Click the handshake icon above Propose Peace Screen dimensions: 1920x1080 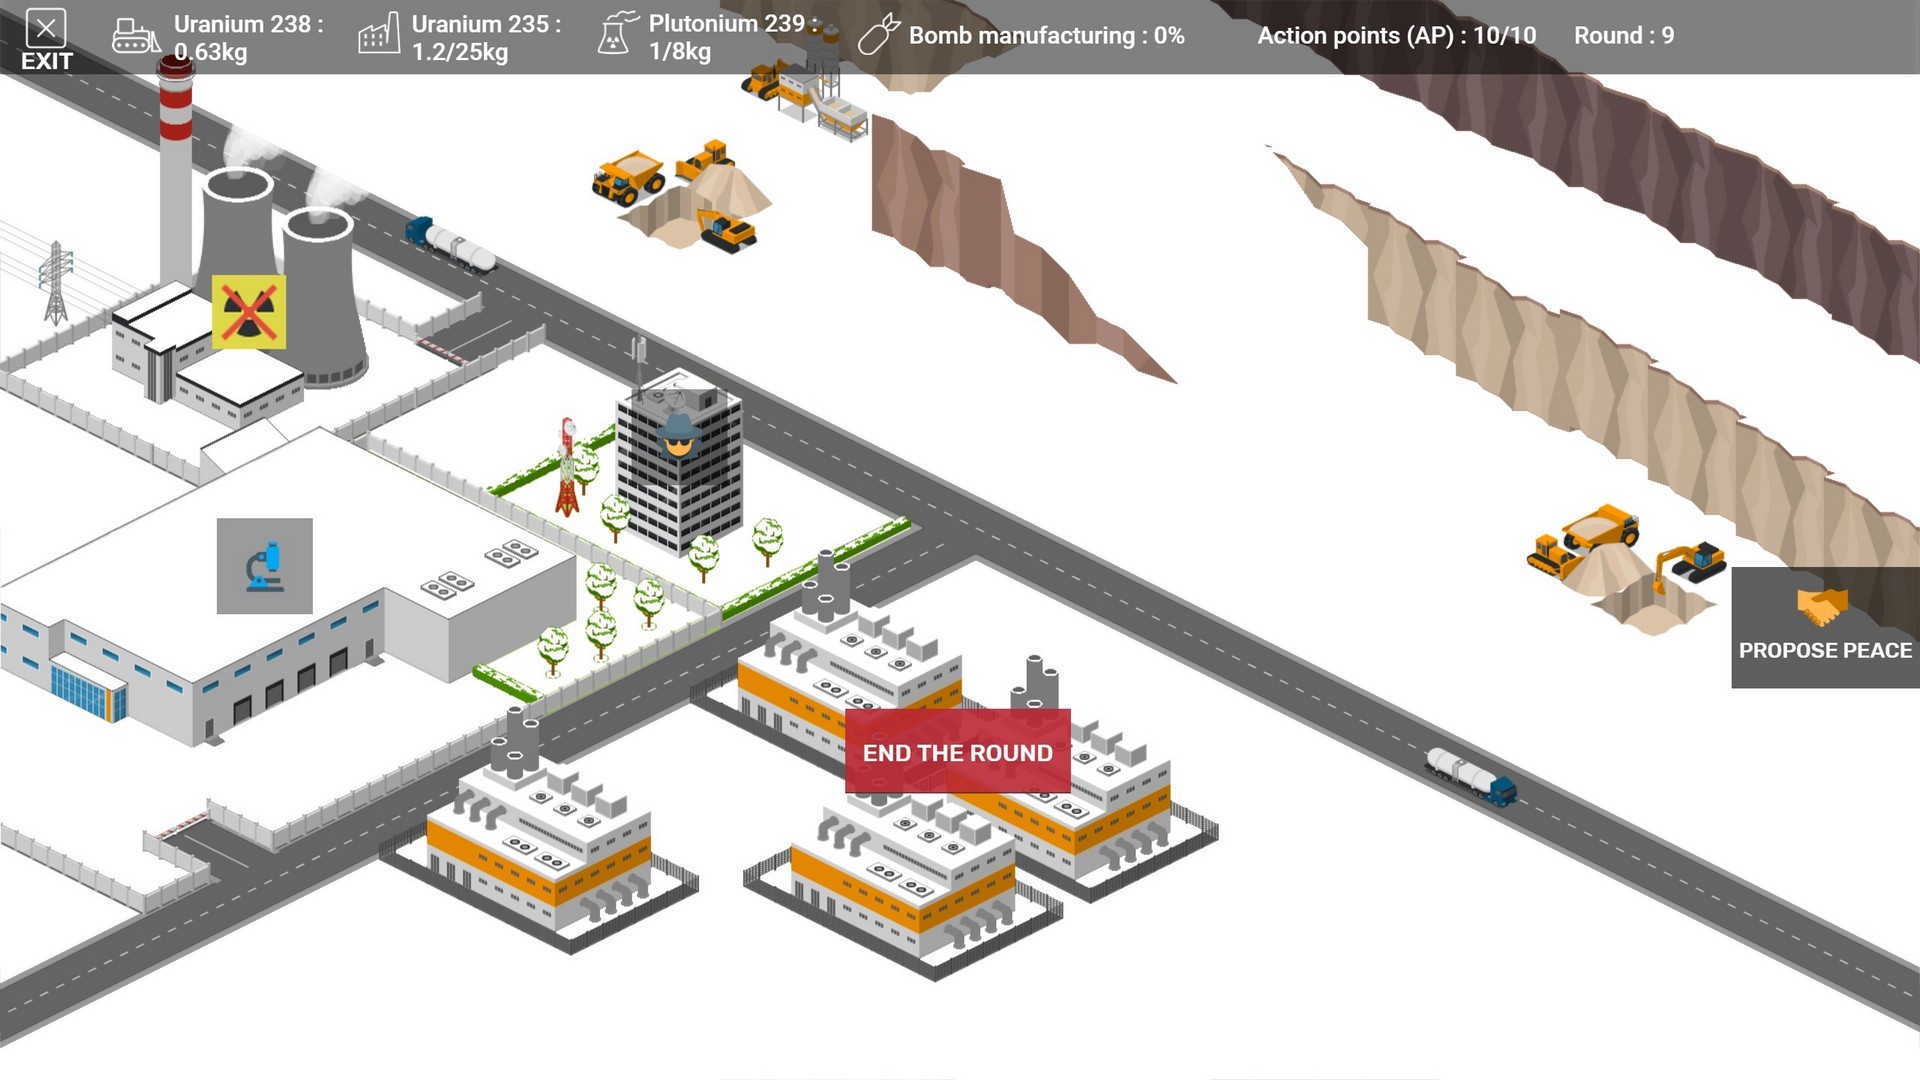click(1822, 604)
